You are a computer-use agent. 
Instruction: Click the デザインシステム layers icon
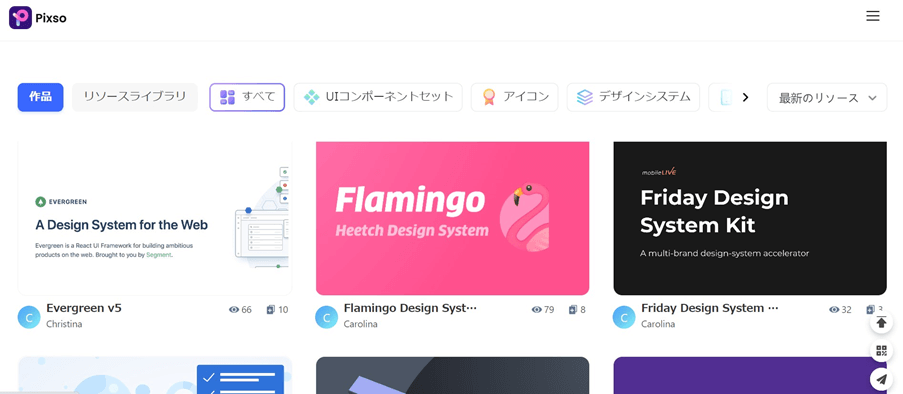(585, 97)
